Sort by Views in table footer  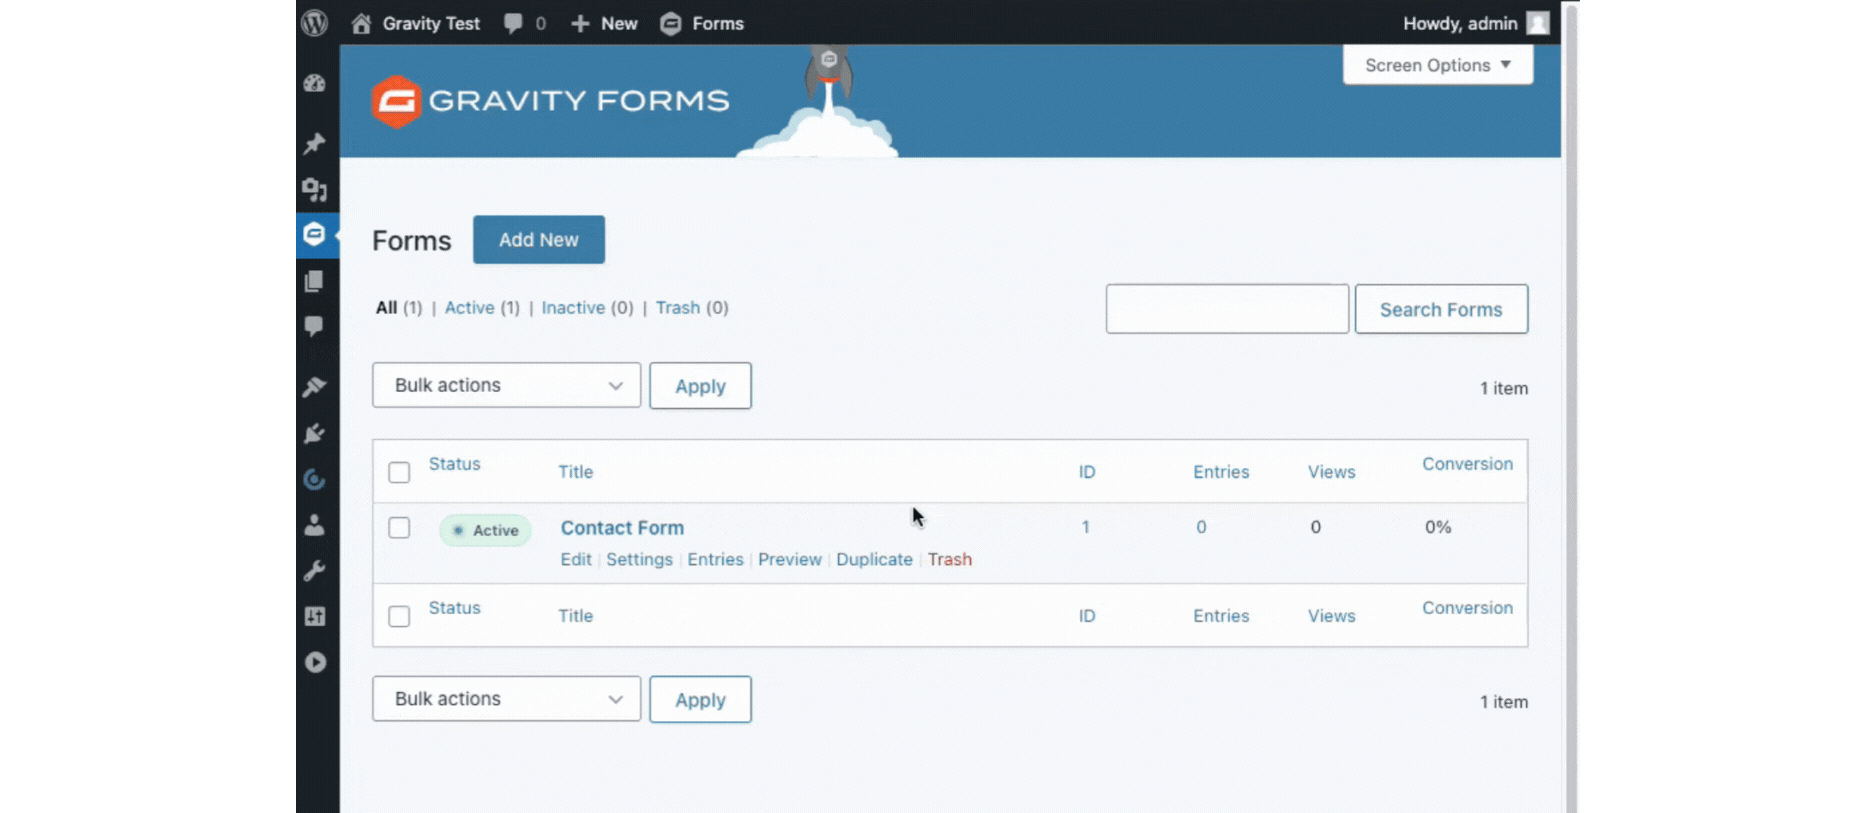point(1332,616)
